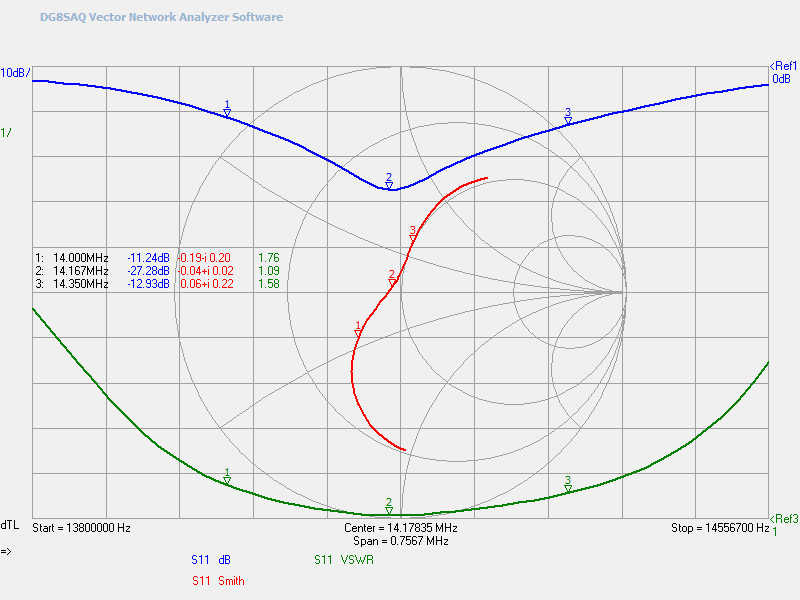The height and width of the screenshot is (600, 800).
Task: Click the Span = 0.7567 MHz label
Action: coord(400,541)
